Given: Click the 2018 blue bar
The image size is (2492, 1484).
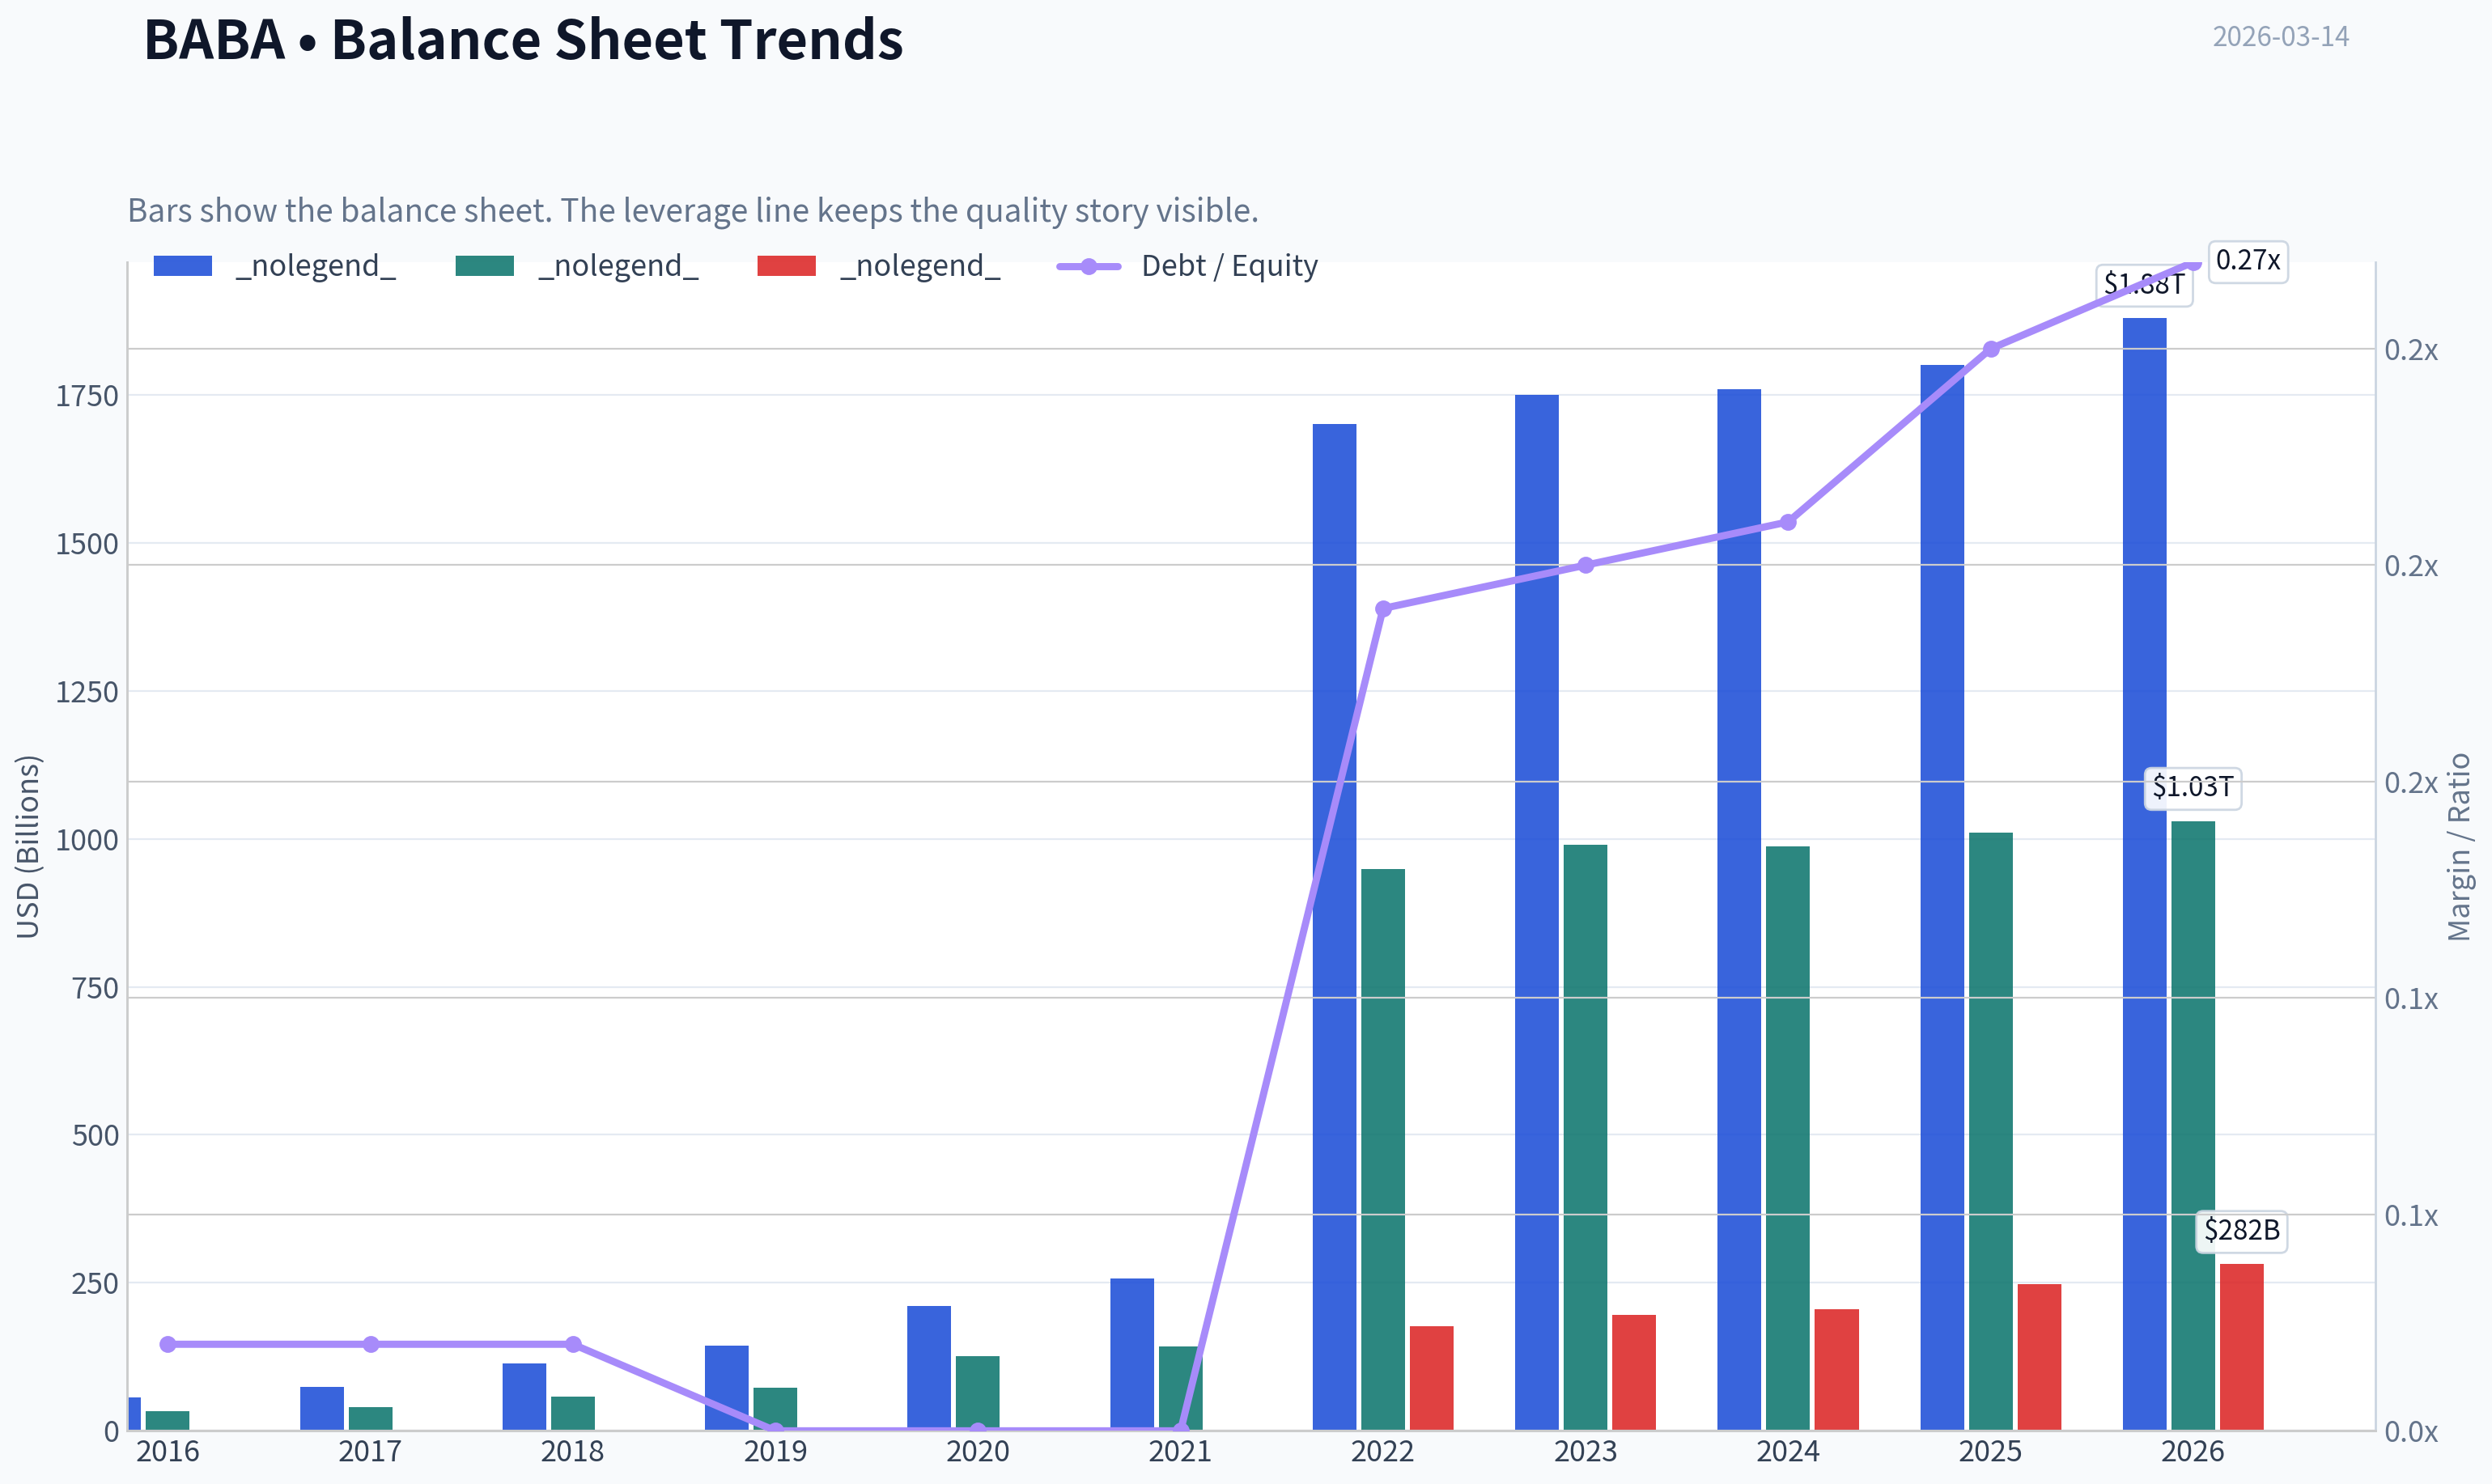Looking at the screenshot, I should [524, 1396].
